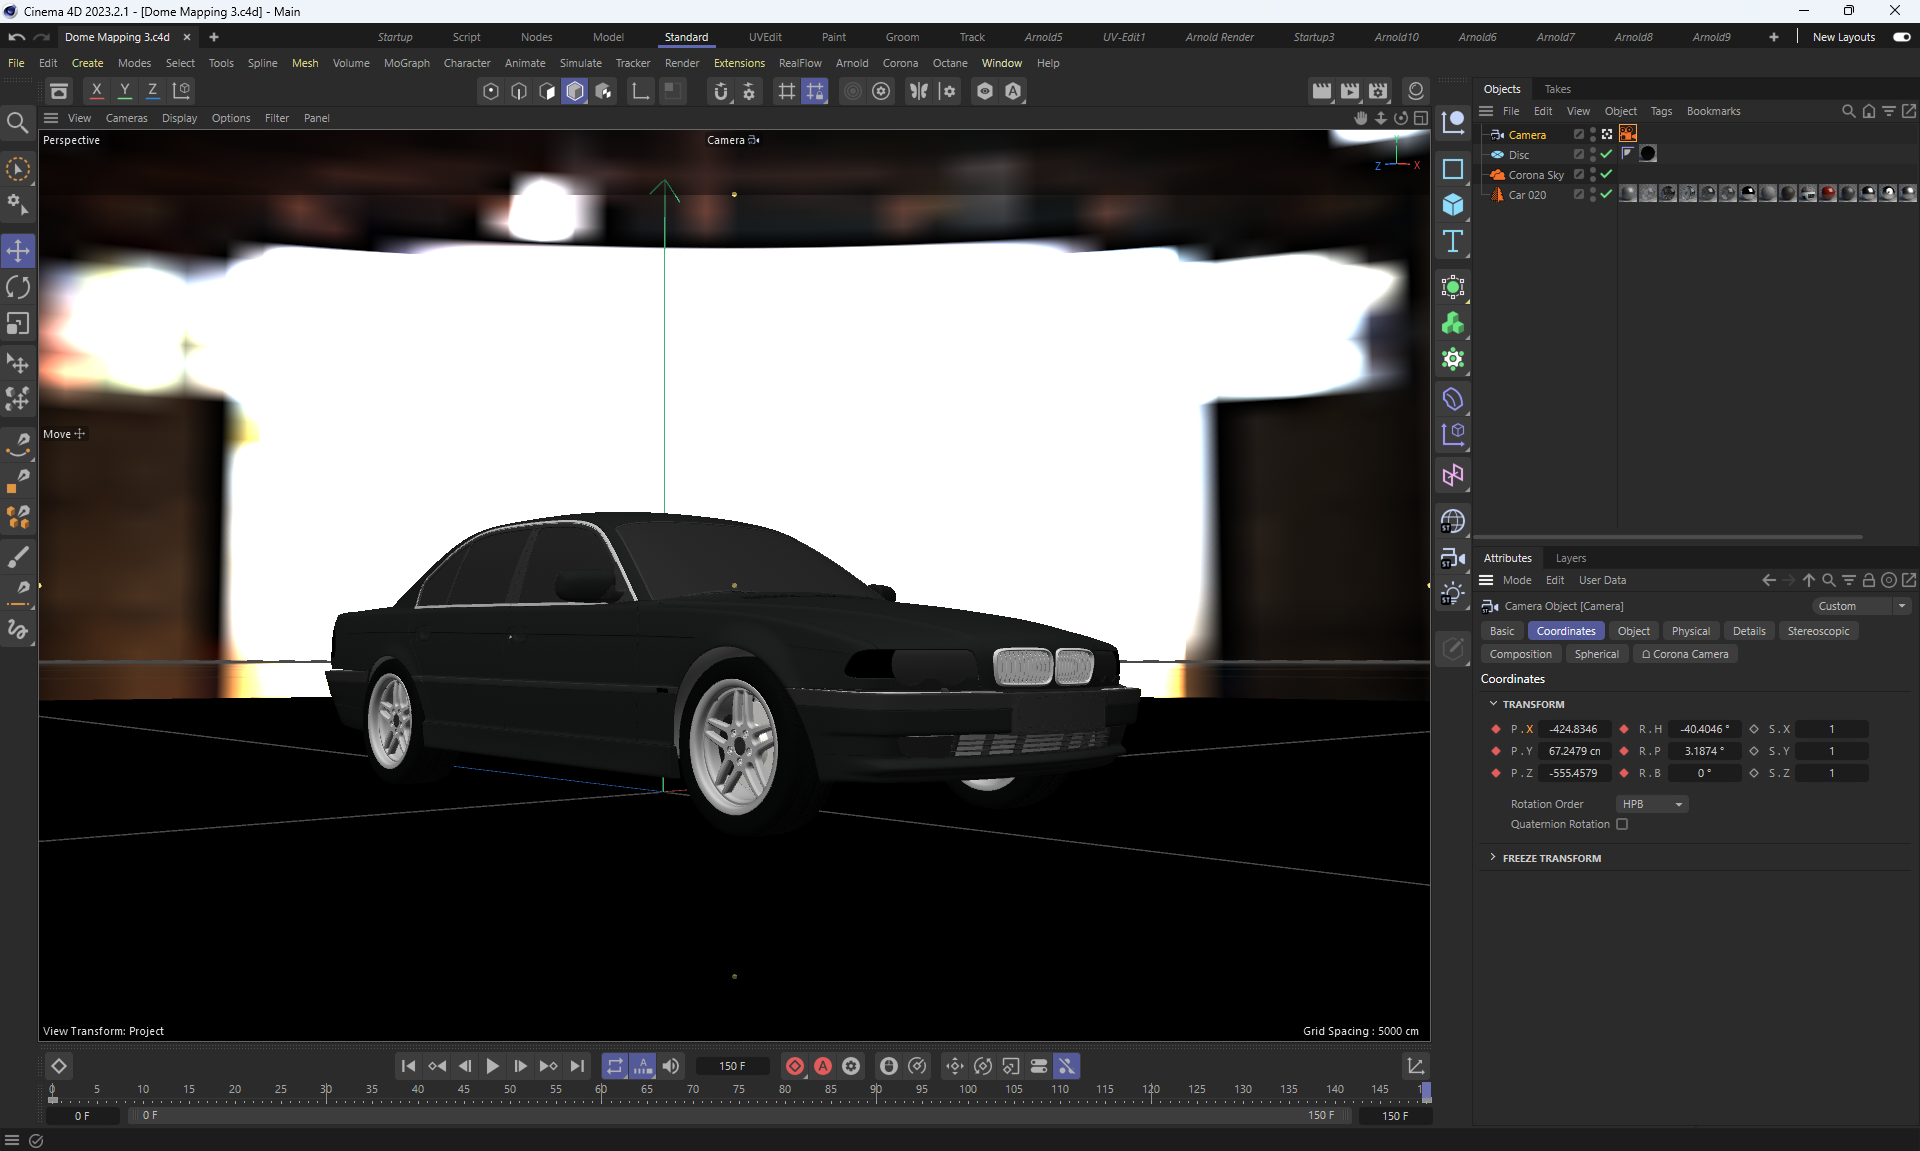Click the Corona Camera tab button
This screenshot has width=1920, height=1151.
tap(1685, 654)
